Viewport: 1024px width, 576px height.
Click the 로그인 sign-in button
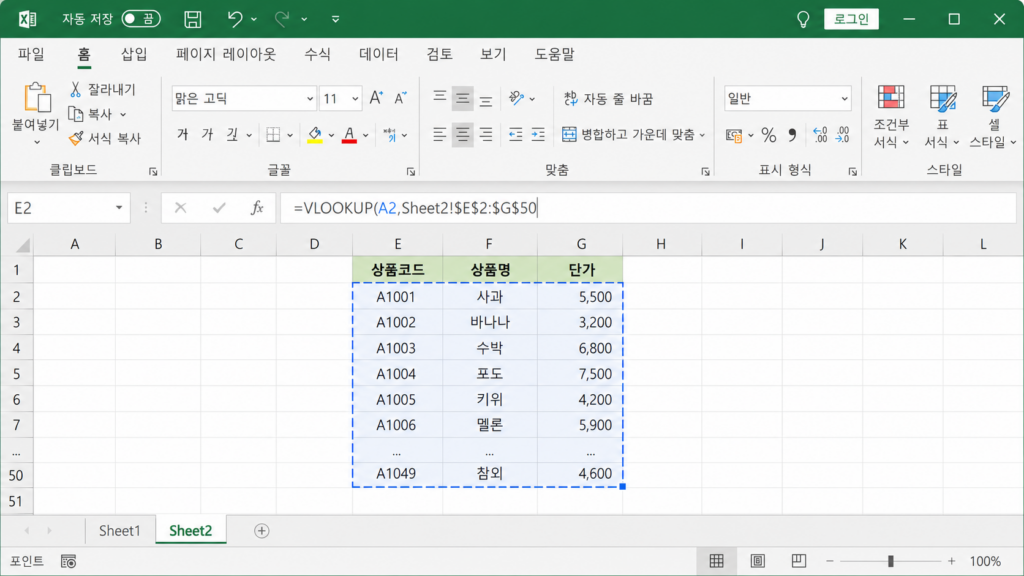click(851, 19)
